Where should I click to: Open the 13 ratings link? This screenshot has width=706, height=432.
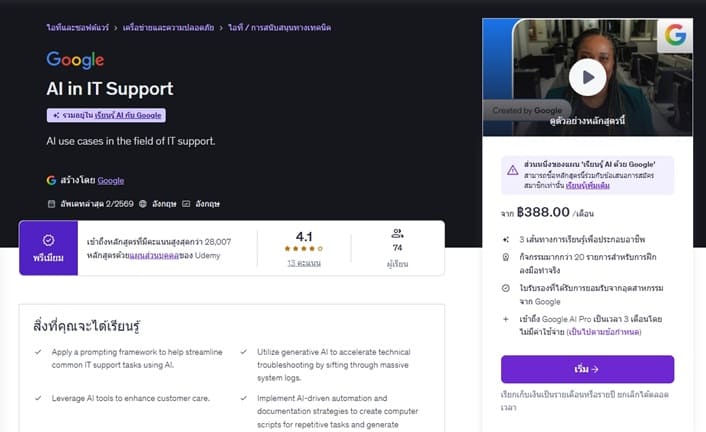pos(304,263)
